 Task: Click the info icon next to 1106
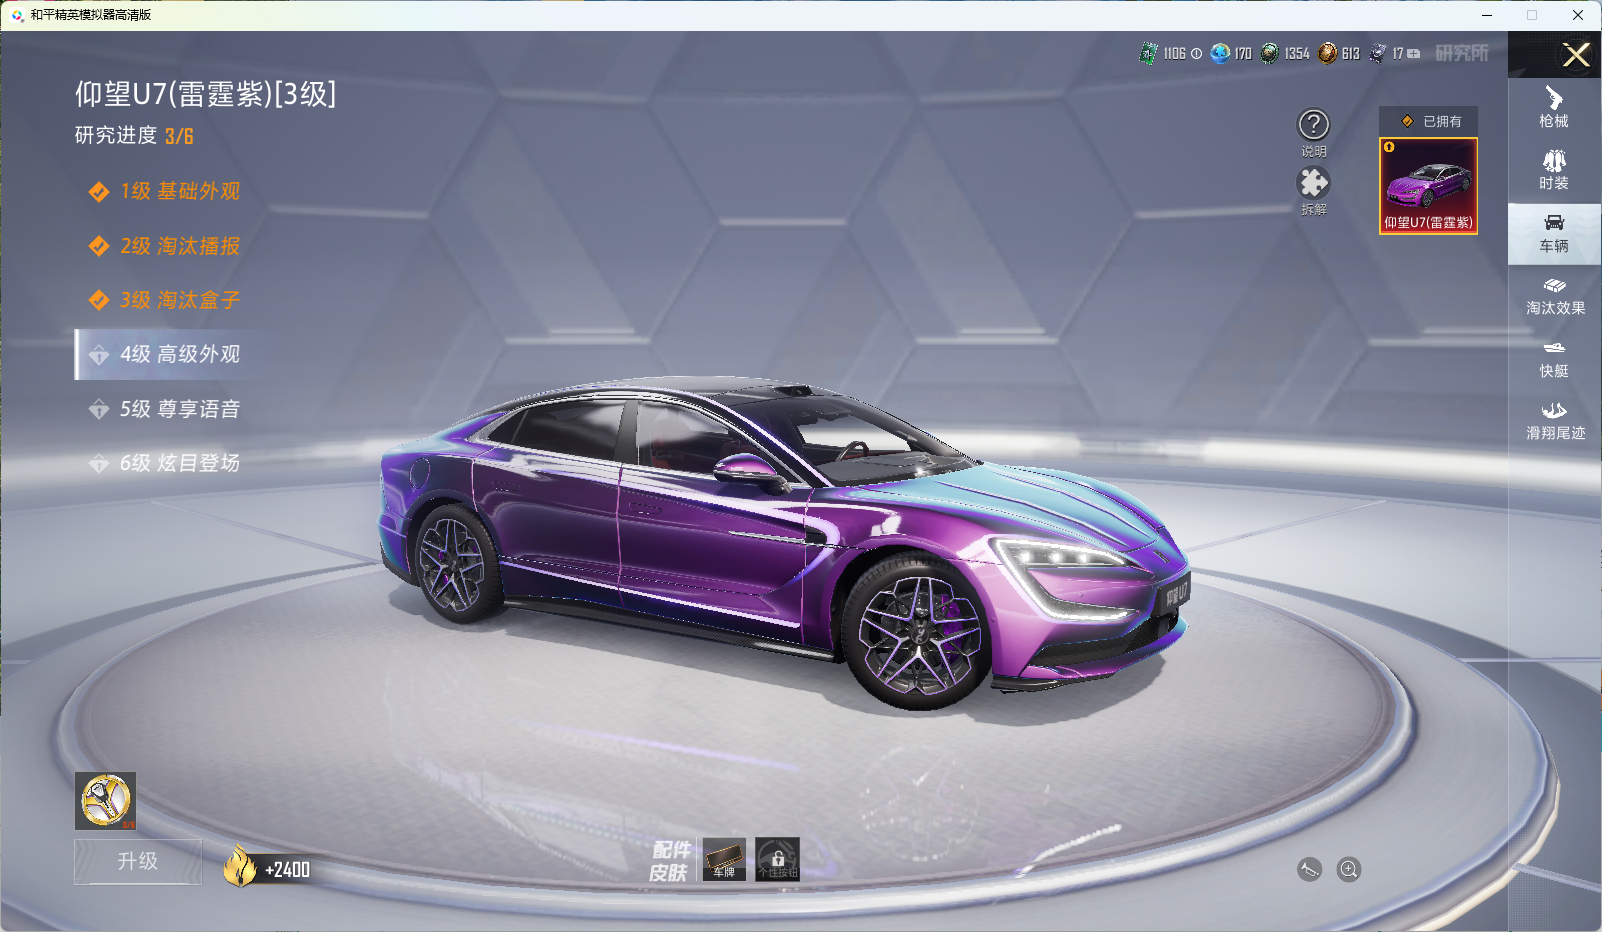(x=1197, y=54)
